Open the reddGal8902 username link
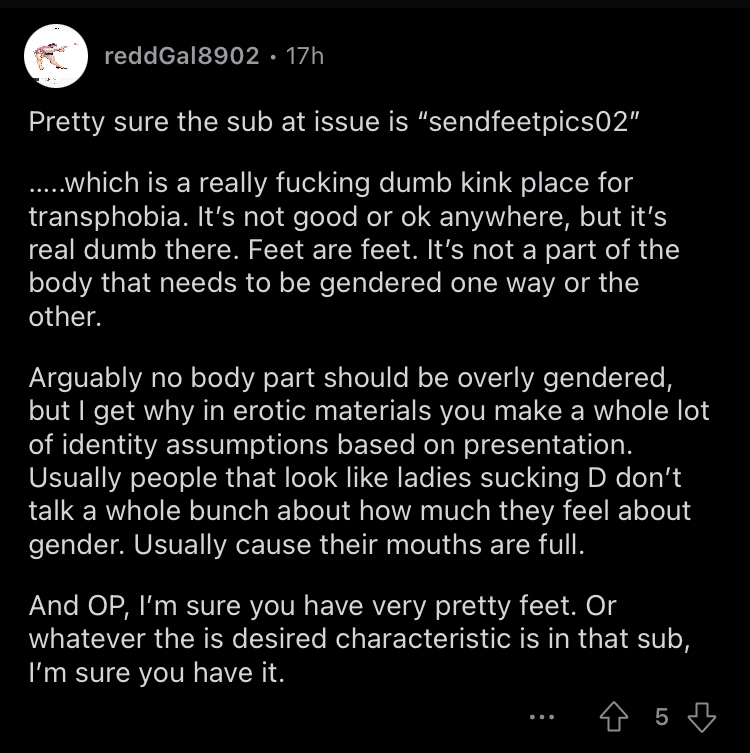The image size is (750, 753). pyautogui.click(x=182, y=56)
